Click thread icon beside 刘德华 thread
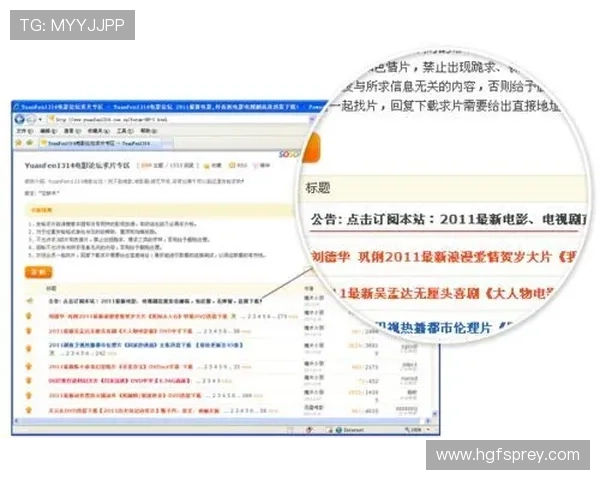 [x=29, y=316]
